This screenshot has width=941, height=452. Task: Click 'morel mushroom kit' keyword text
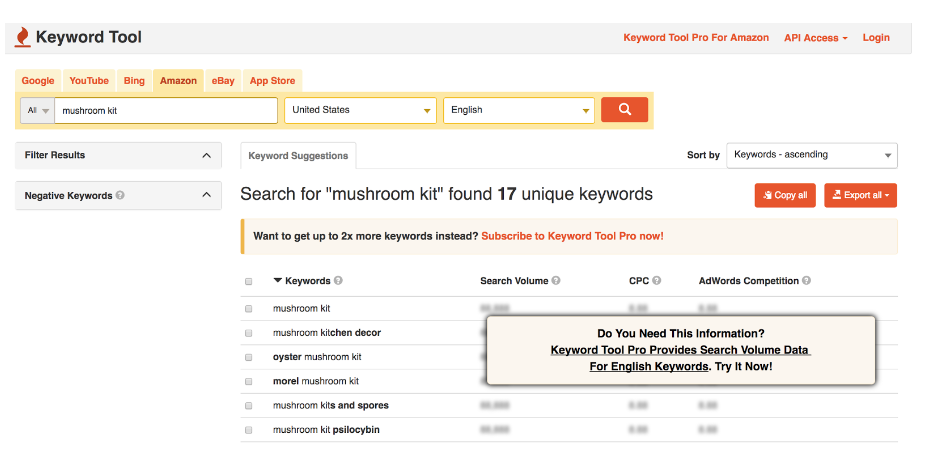tap(316, 381)
